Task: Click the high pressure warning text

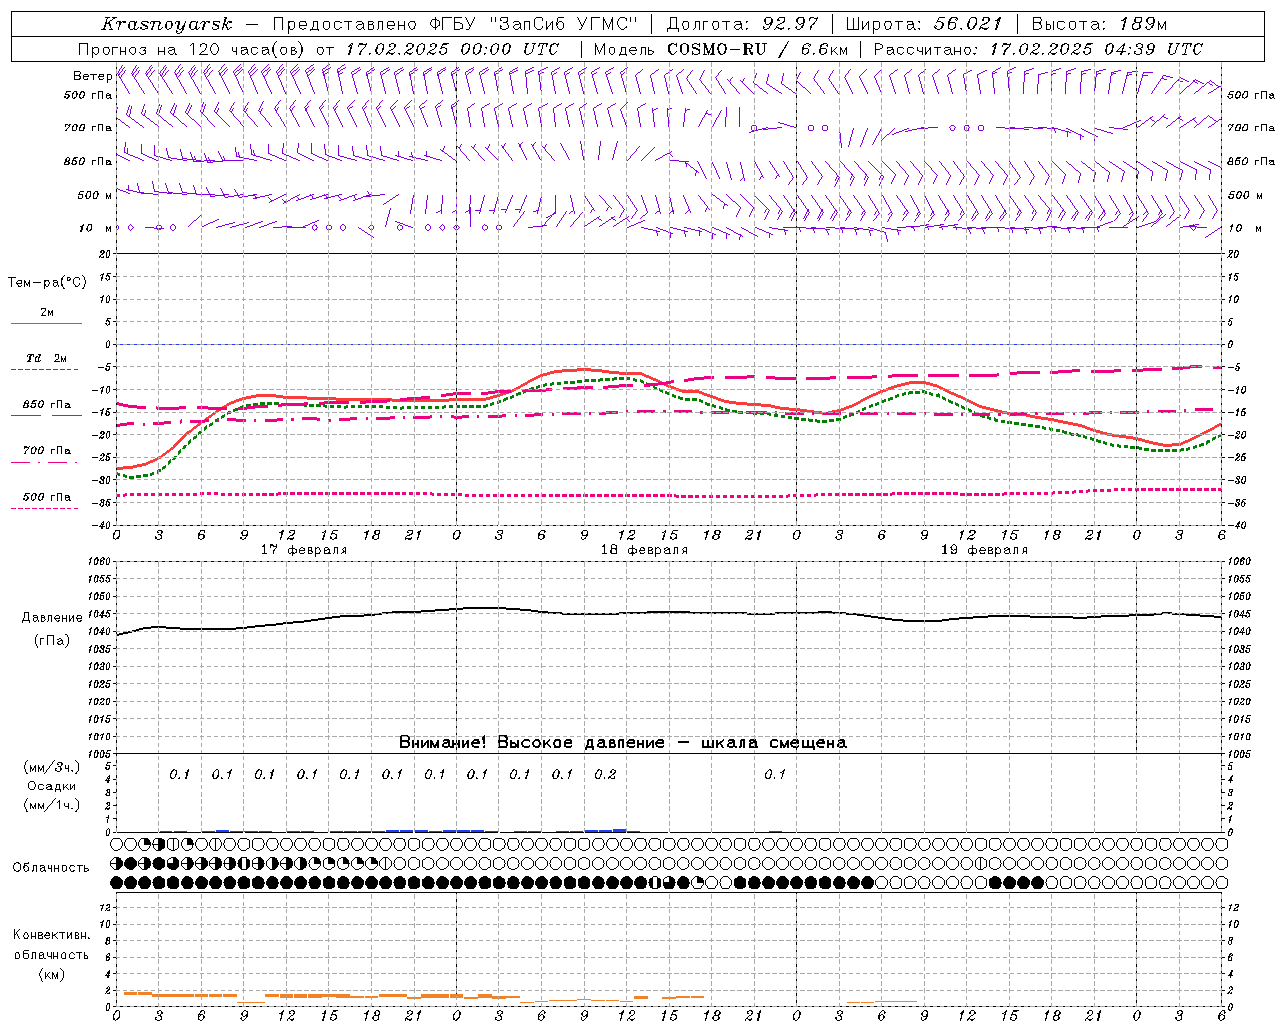Action: [622, 742]
